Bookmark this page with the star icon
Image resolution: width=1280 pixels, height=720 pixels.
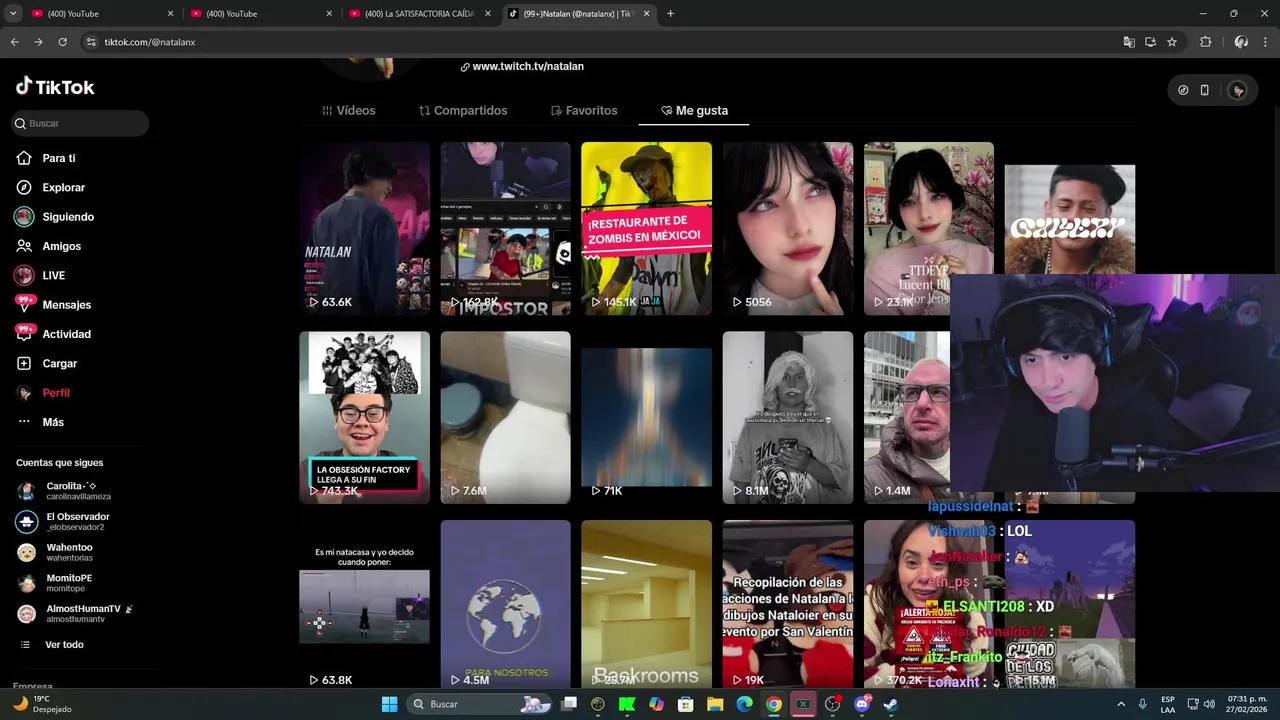1172,42
